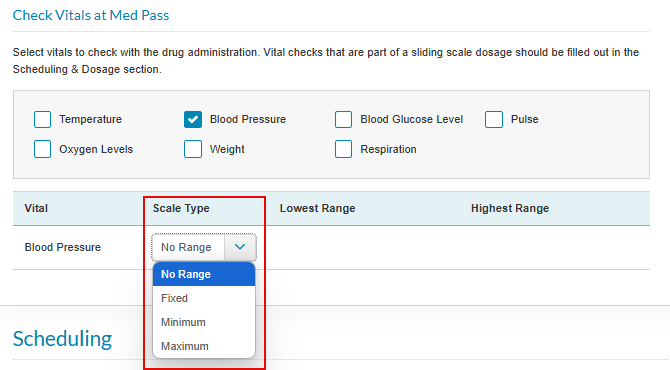Select the Respiration checkbox
Image resolution: width=670 pixels, height=370 pixels.
point(343,149)
